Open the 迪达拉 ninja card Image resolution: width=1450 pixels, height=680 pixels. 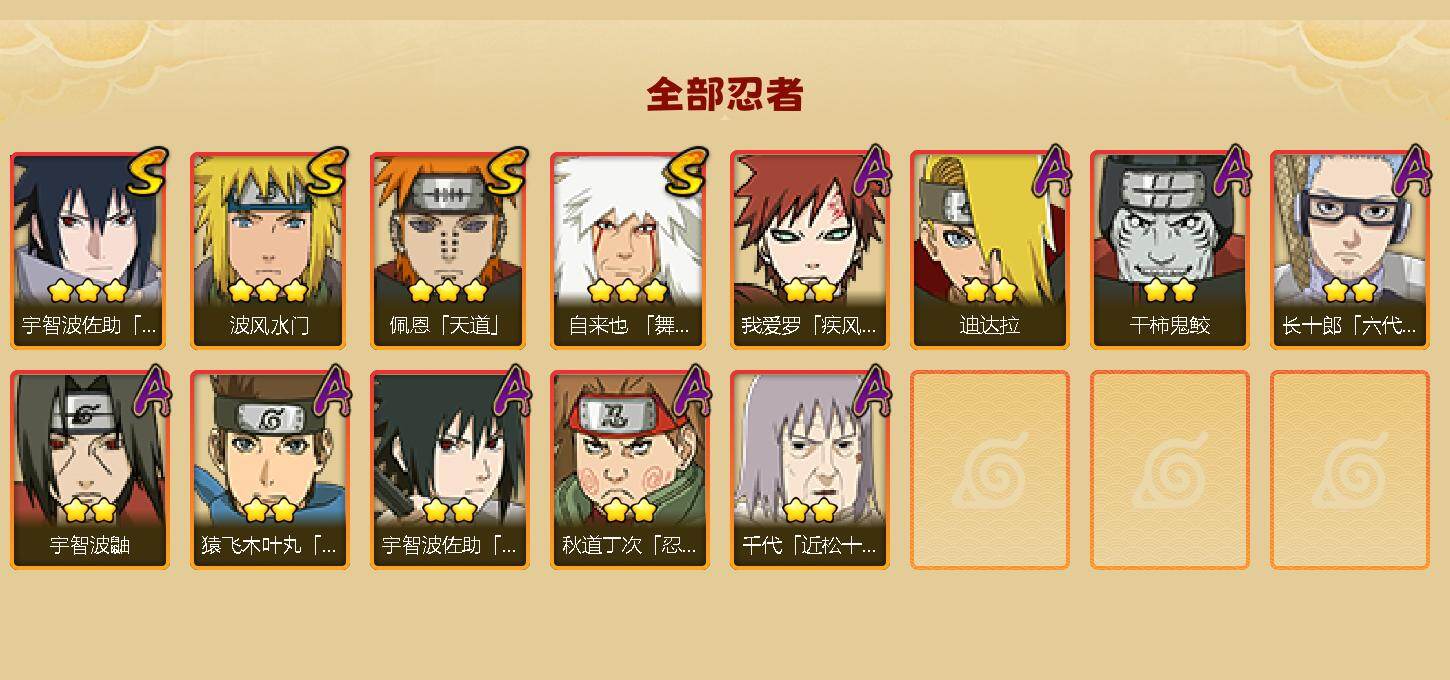990,250
